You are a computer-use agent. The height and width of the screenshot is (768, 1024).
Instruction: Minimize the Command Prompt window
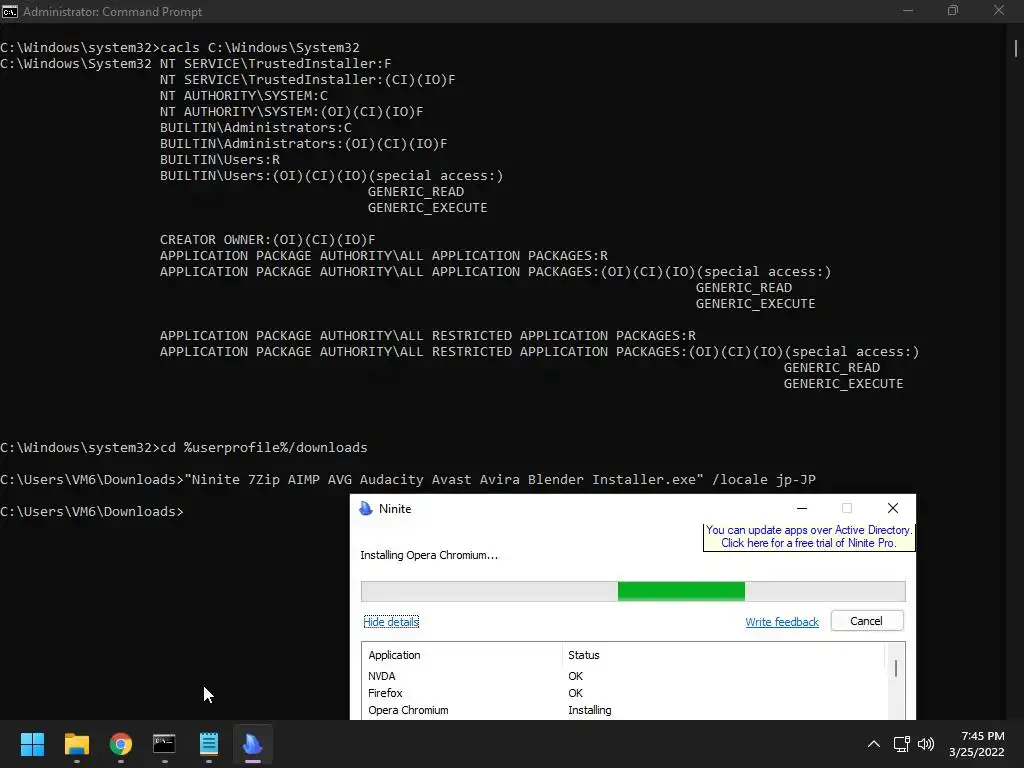(908, 10)
